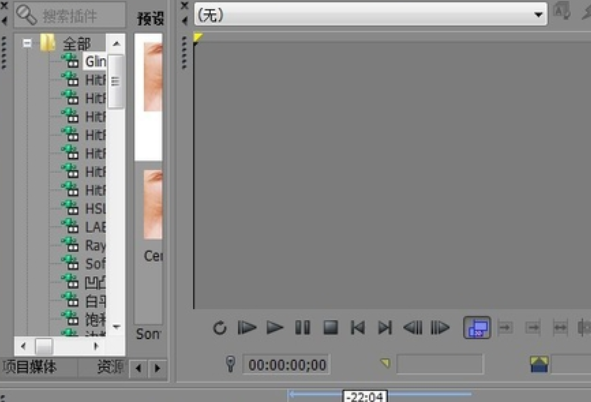Go to end of media

tap(385, 327)
